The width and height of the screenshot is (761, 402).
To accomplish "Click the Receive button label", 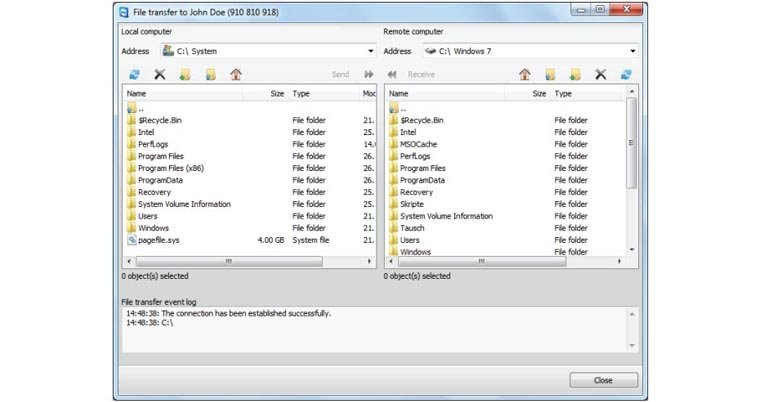I will pyautogui.click(x=421, y=74).
